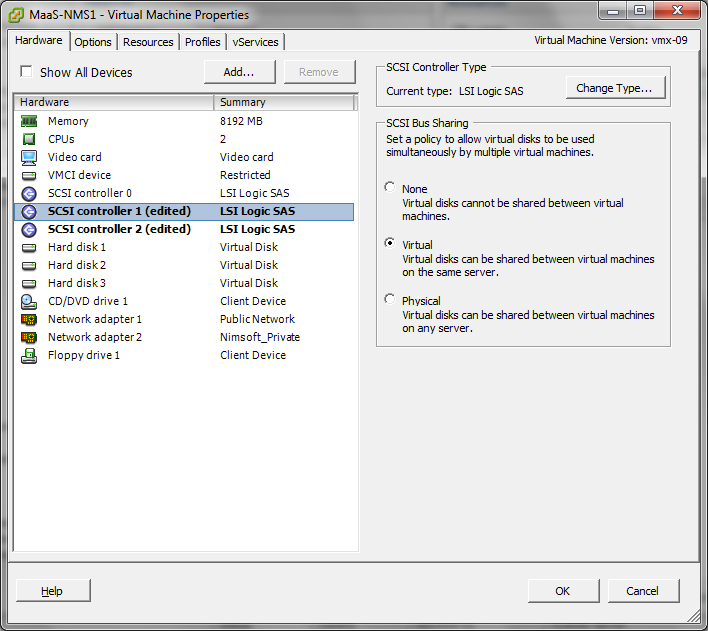708x631 pixels.
Task: Open the Profiles tab
Action: pos(203,42)
